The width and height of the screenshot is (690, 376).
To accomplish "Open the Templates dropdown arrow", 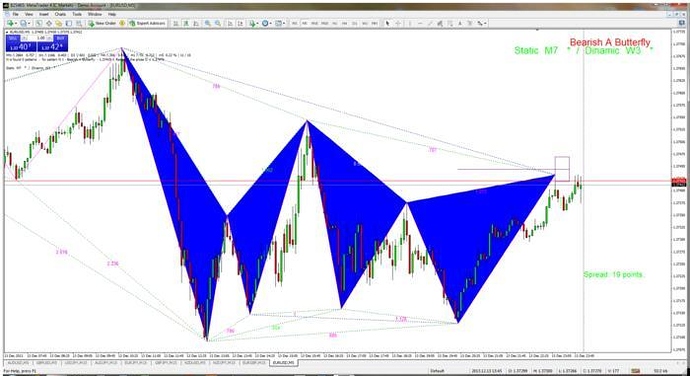I will click(x=284, y=23).
